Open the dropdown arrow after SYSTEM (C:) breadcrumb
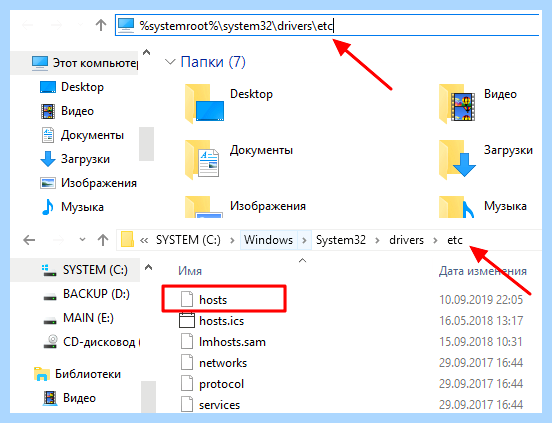 pos(232,240)
